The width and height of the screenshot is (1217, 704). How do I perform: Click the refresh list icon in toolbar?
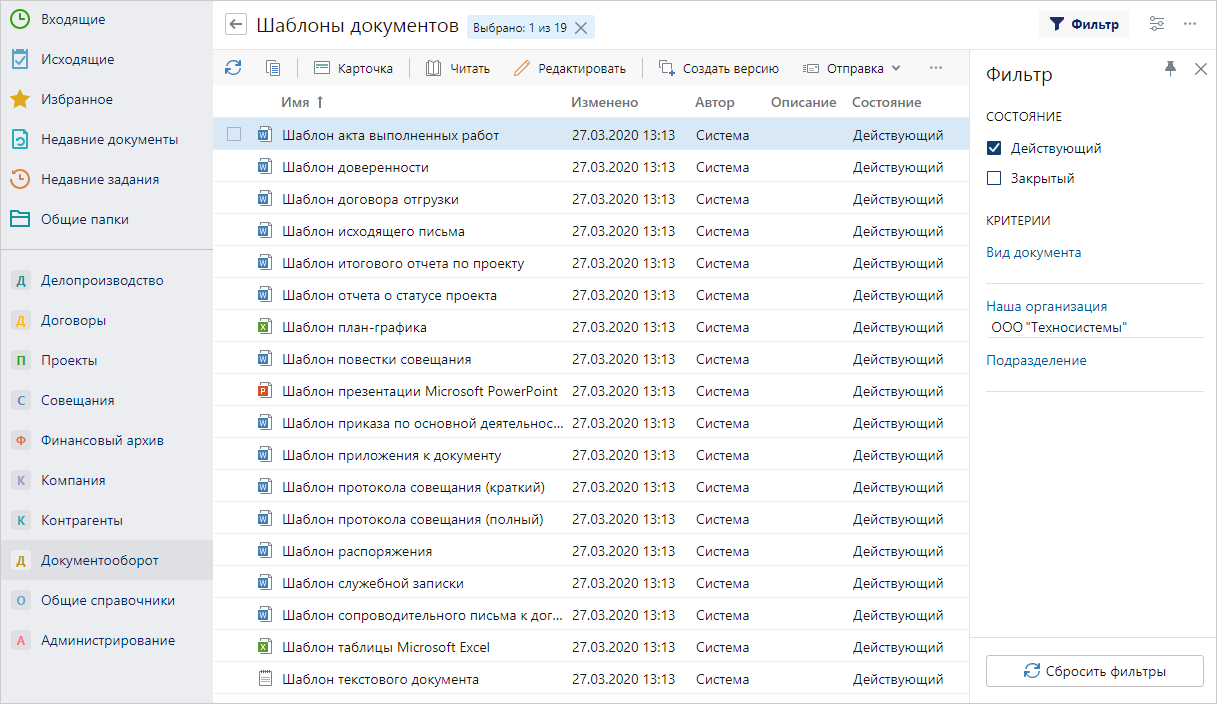coord(233,68)
